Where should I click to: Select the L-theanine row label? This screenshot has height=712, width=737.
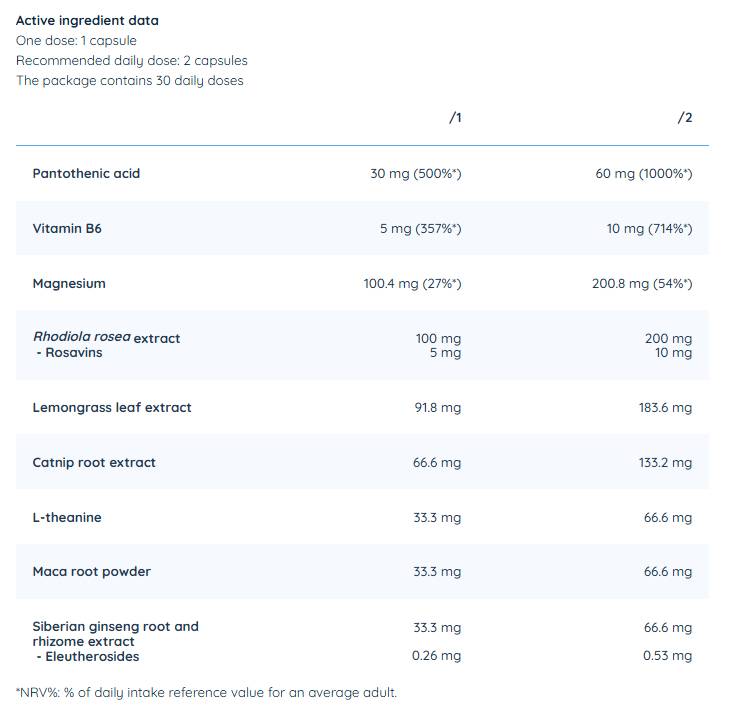(67, 518)
